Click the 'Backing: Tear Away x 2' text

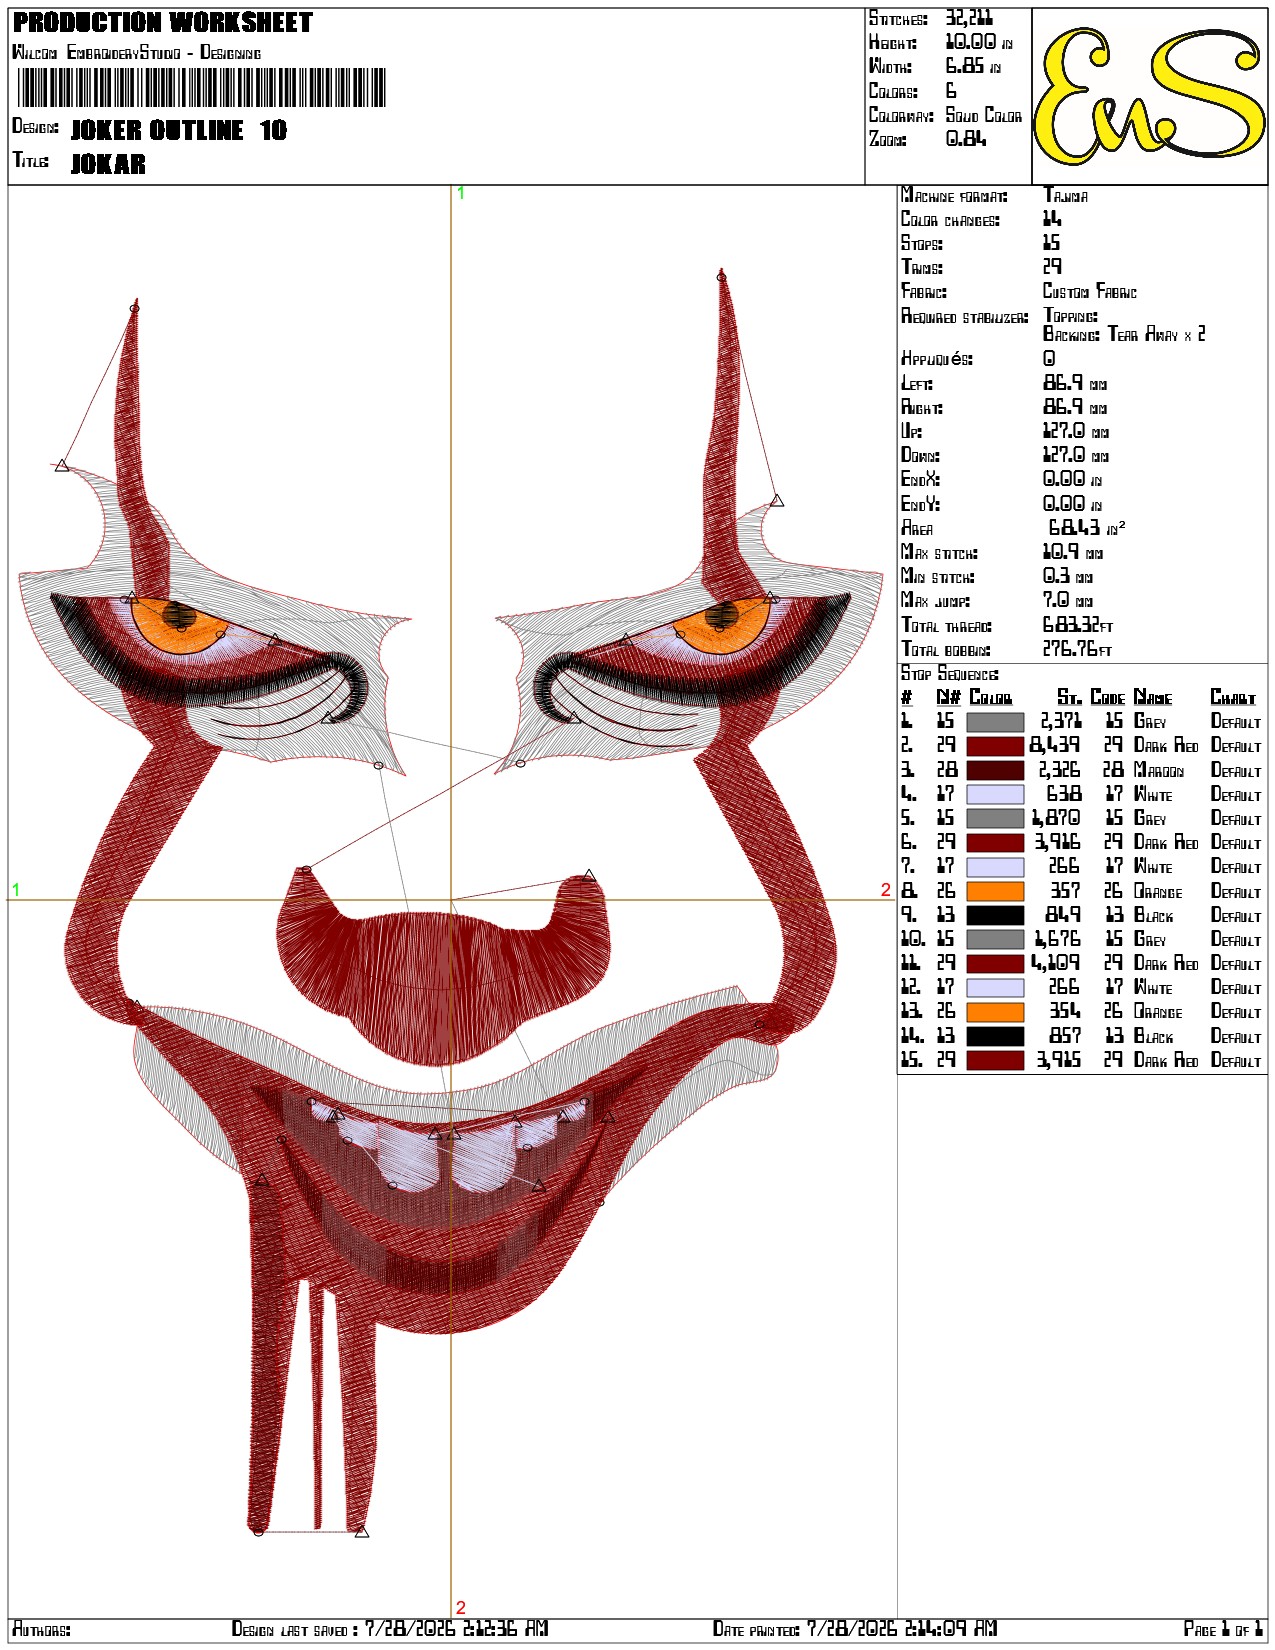pos(1124,334)
